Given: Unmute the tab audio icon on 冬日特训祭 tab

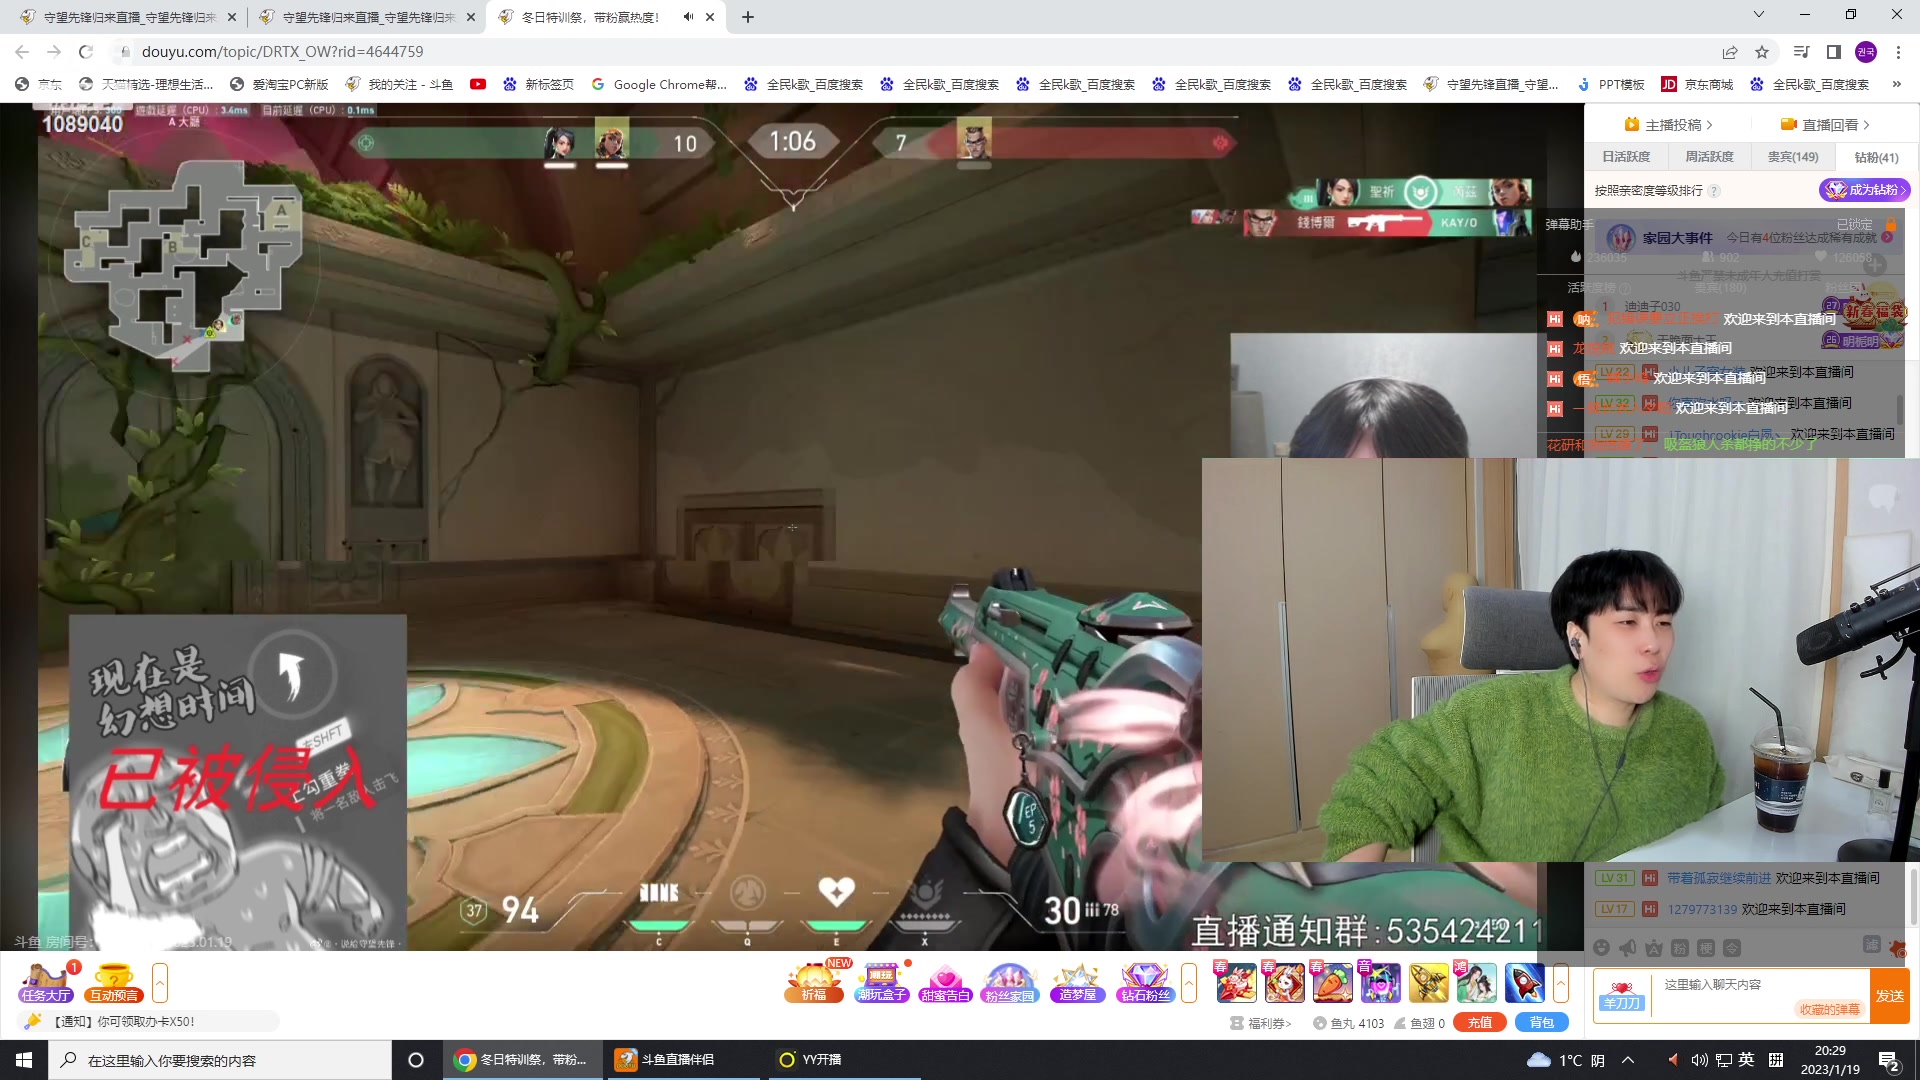Looking at the screenshot, I should (x=688, y=17).
